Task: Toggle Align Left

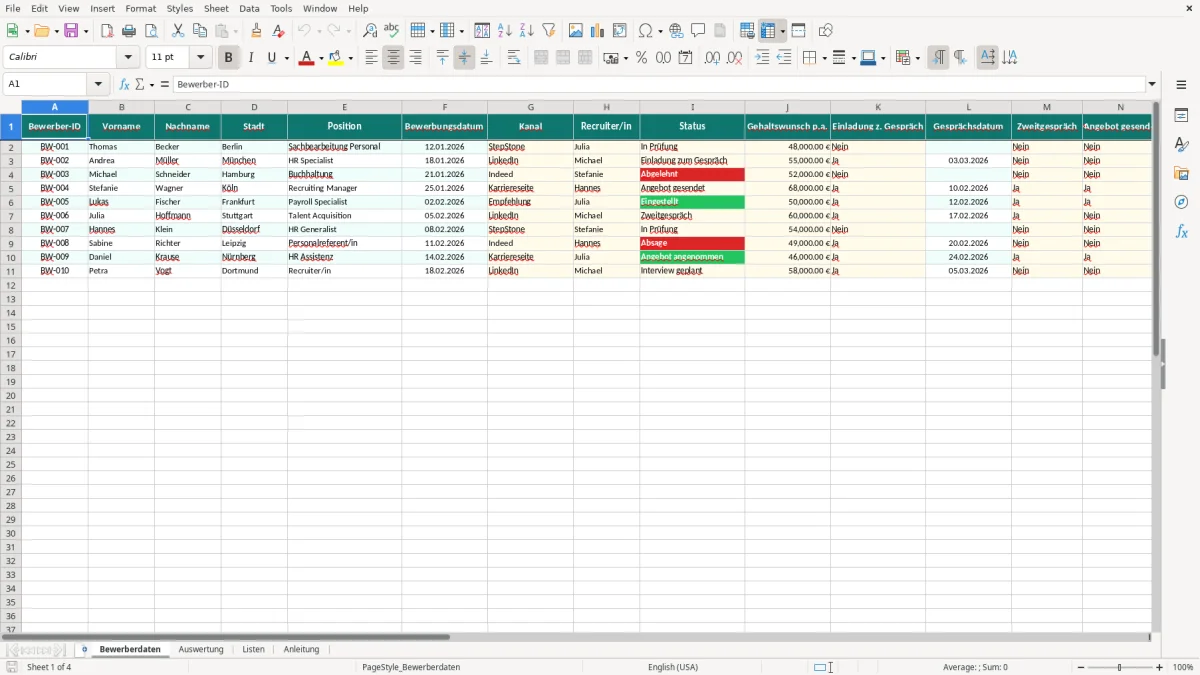Action: [371, 58]
